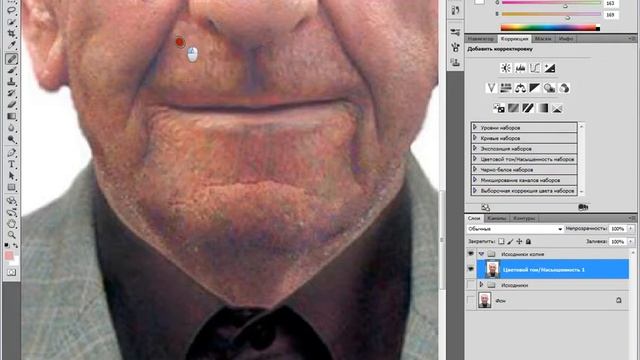This screenshot has width=640, height=360.
Task: Add a Gradient Map adjustment
Action: pyautogui.click(x=542, y=108)
